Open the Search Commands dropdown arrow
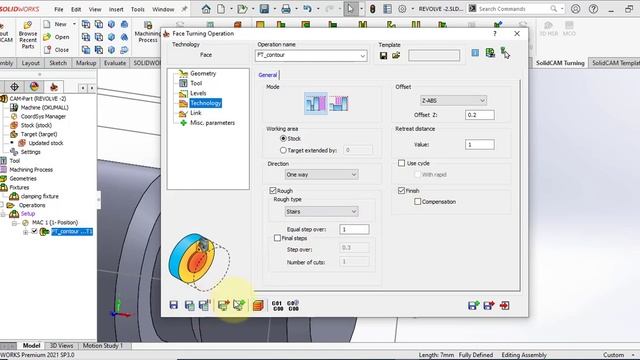 coord(562,9)
